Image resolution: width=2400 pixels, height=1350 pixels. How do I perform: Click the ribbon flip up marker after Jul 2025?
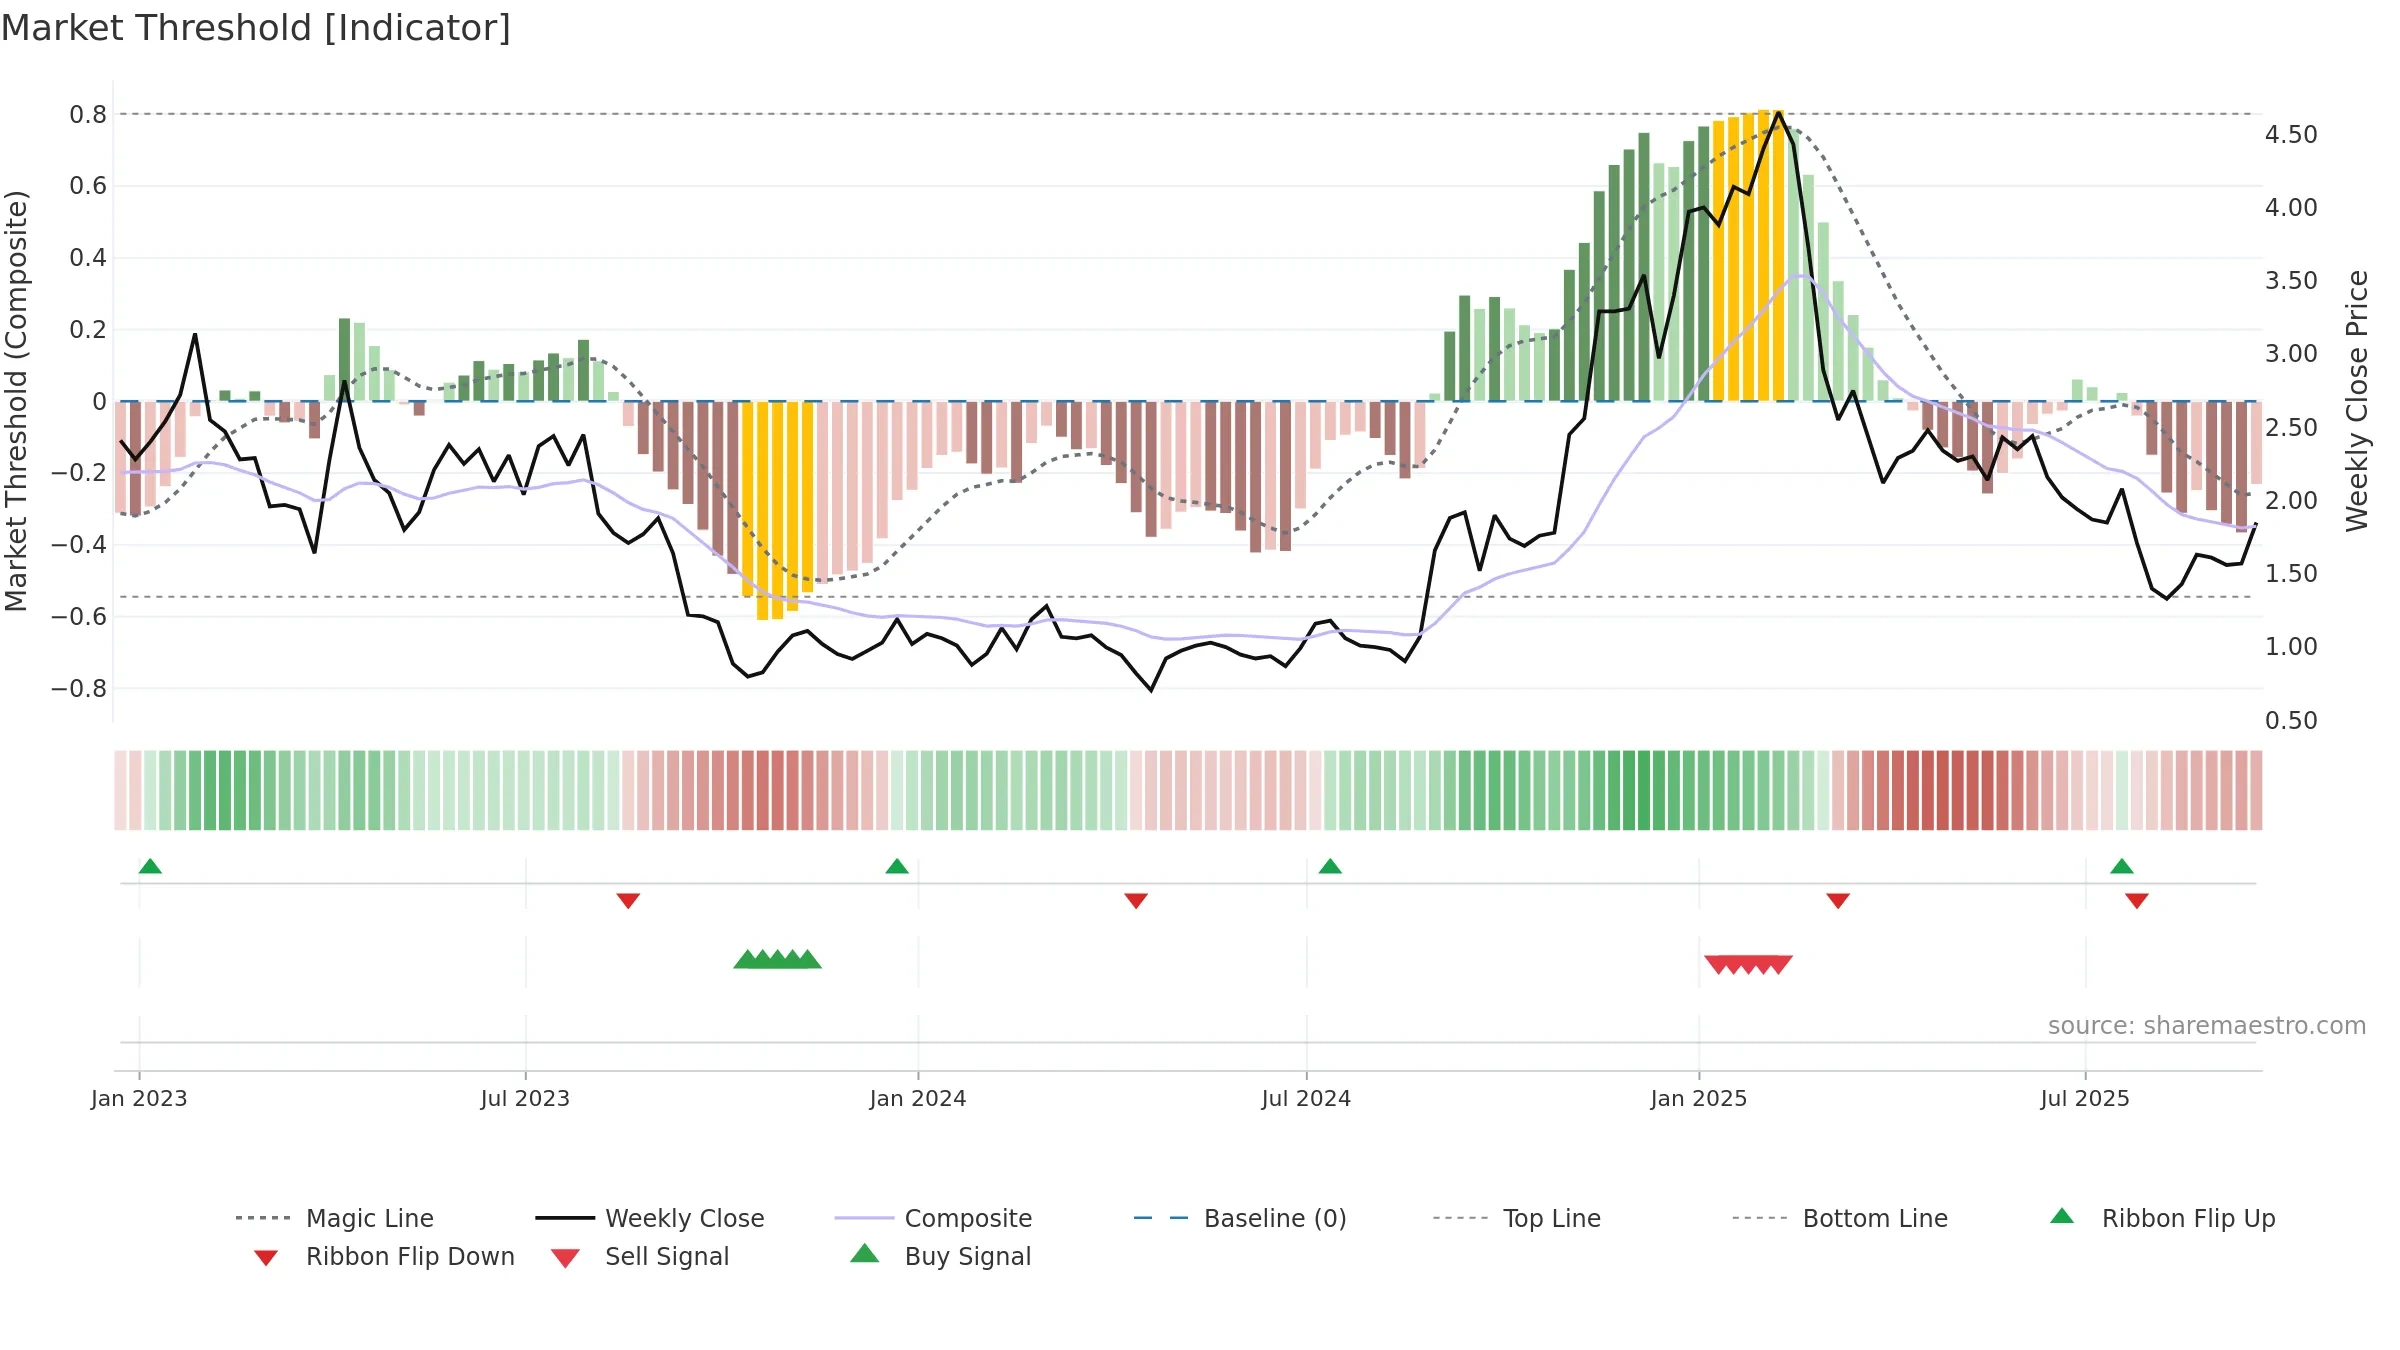click(x=2122, y=866)
